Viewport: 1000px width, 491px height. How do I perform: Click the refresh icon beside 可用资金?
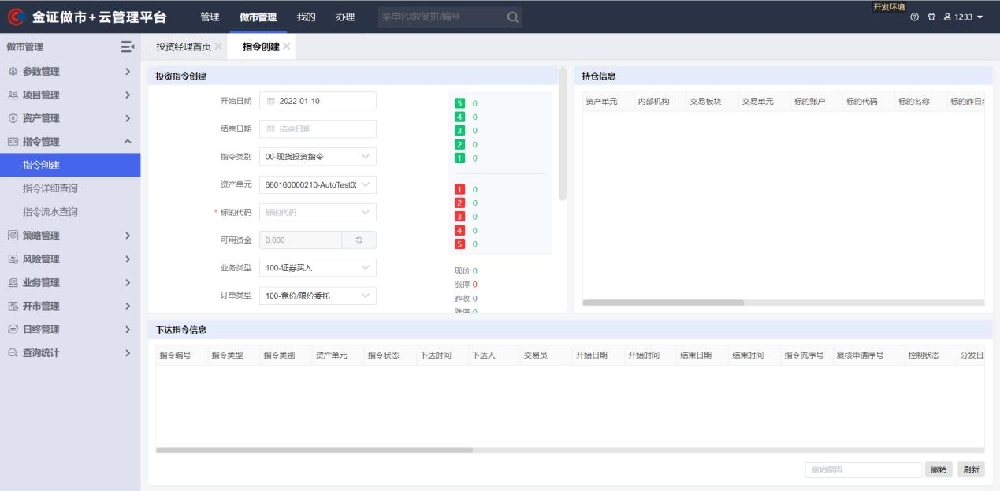pyautogui.click(x=359, y=240)
